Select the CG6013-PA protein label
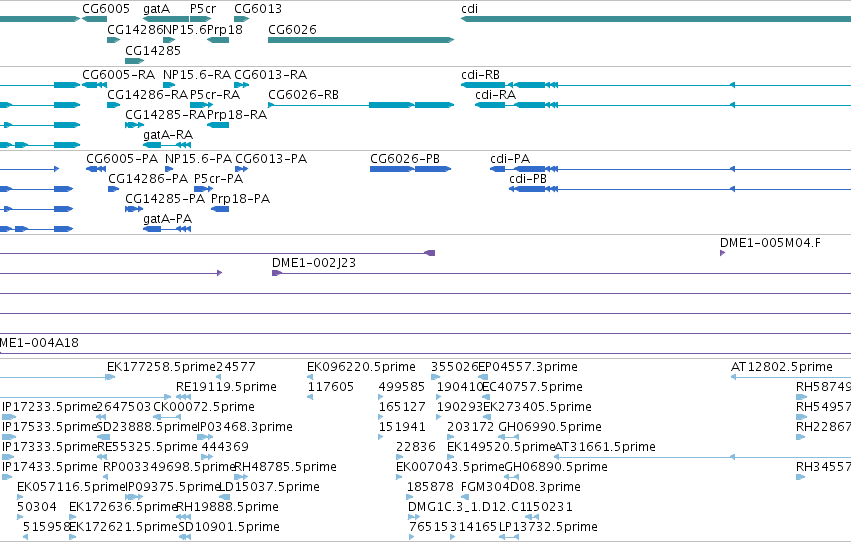The width and height of the screenshot is (851, 542). click(271, 158)
